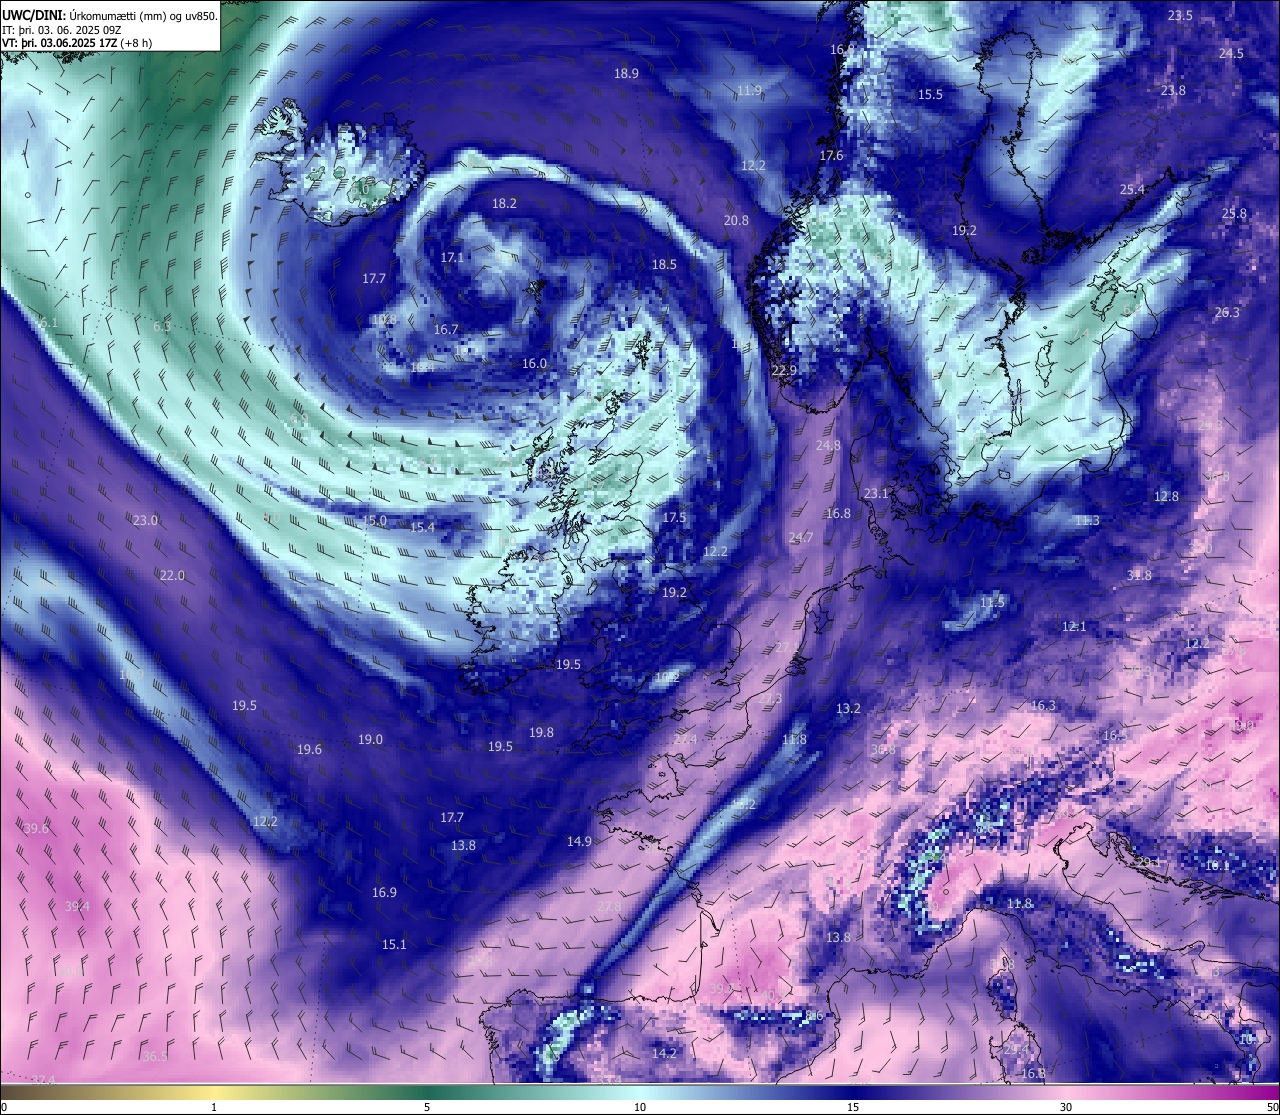This screenshot has width=1280, height=1115.
Task: Click the 18.9 value label
Action: point(626,73)
